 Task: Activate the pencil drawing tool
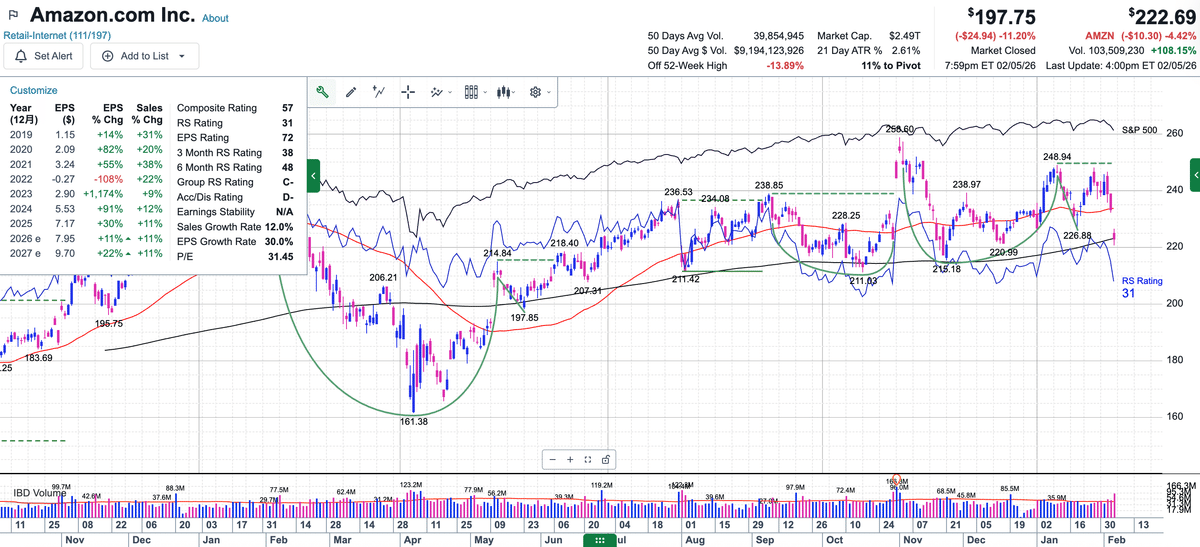click(x=351, y=92)
